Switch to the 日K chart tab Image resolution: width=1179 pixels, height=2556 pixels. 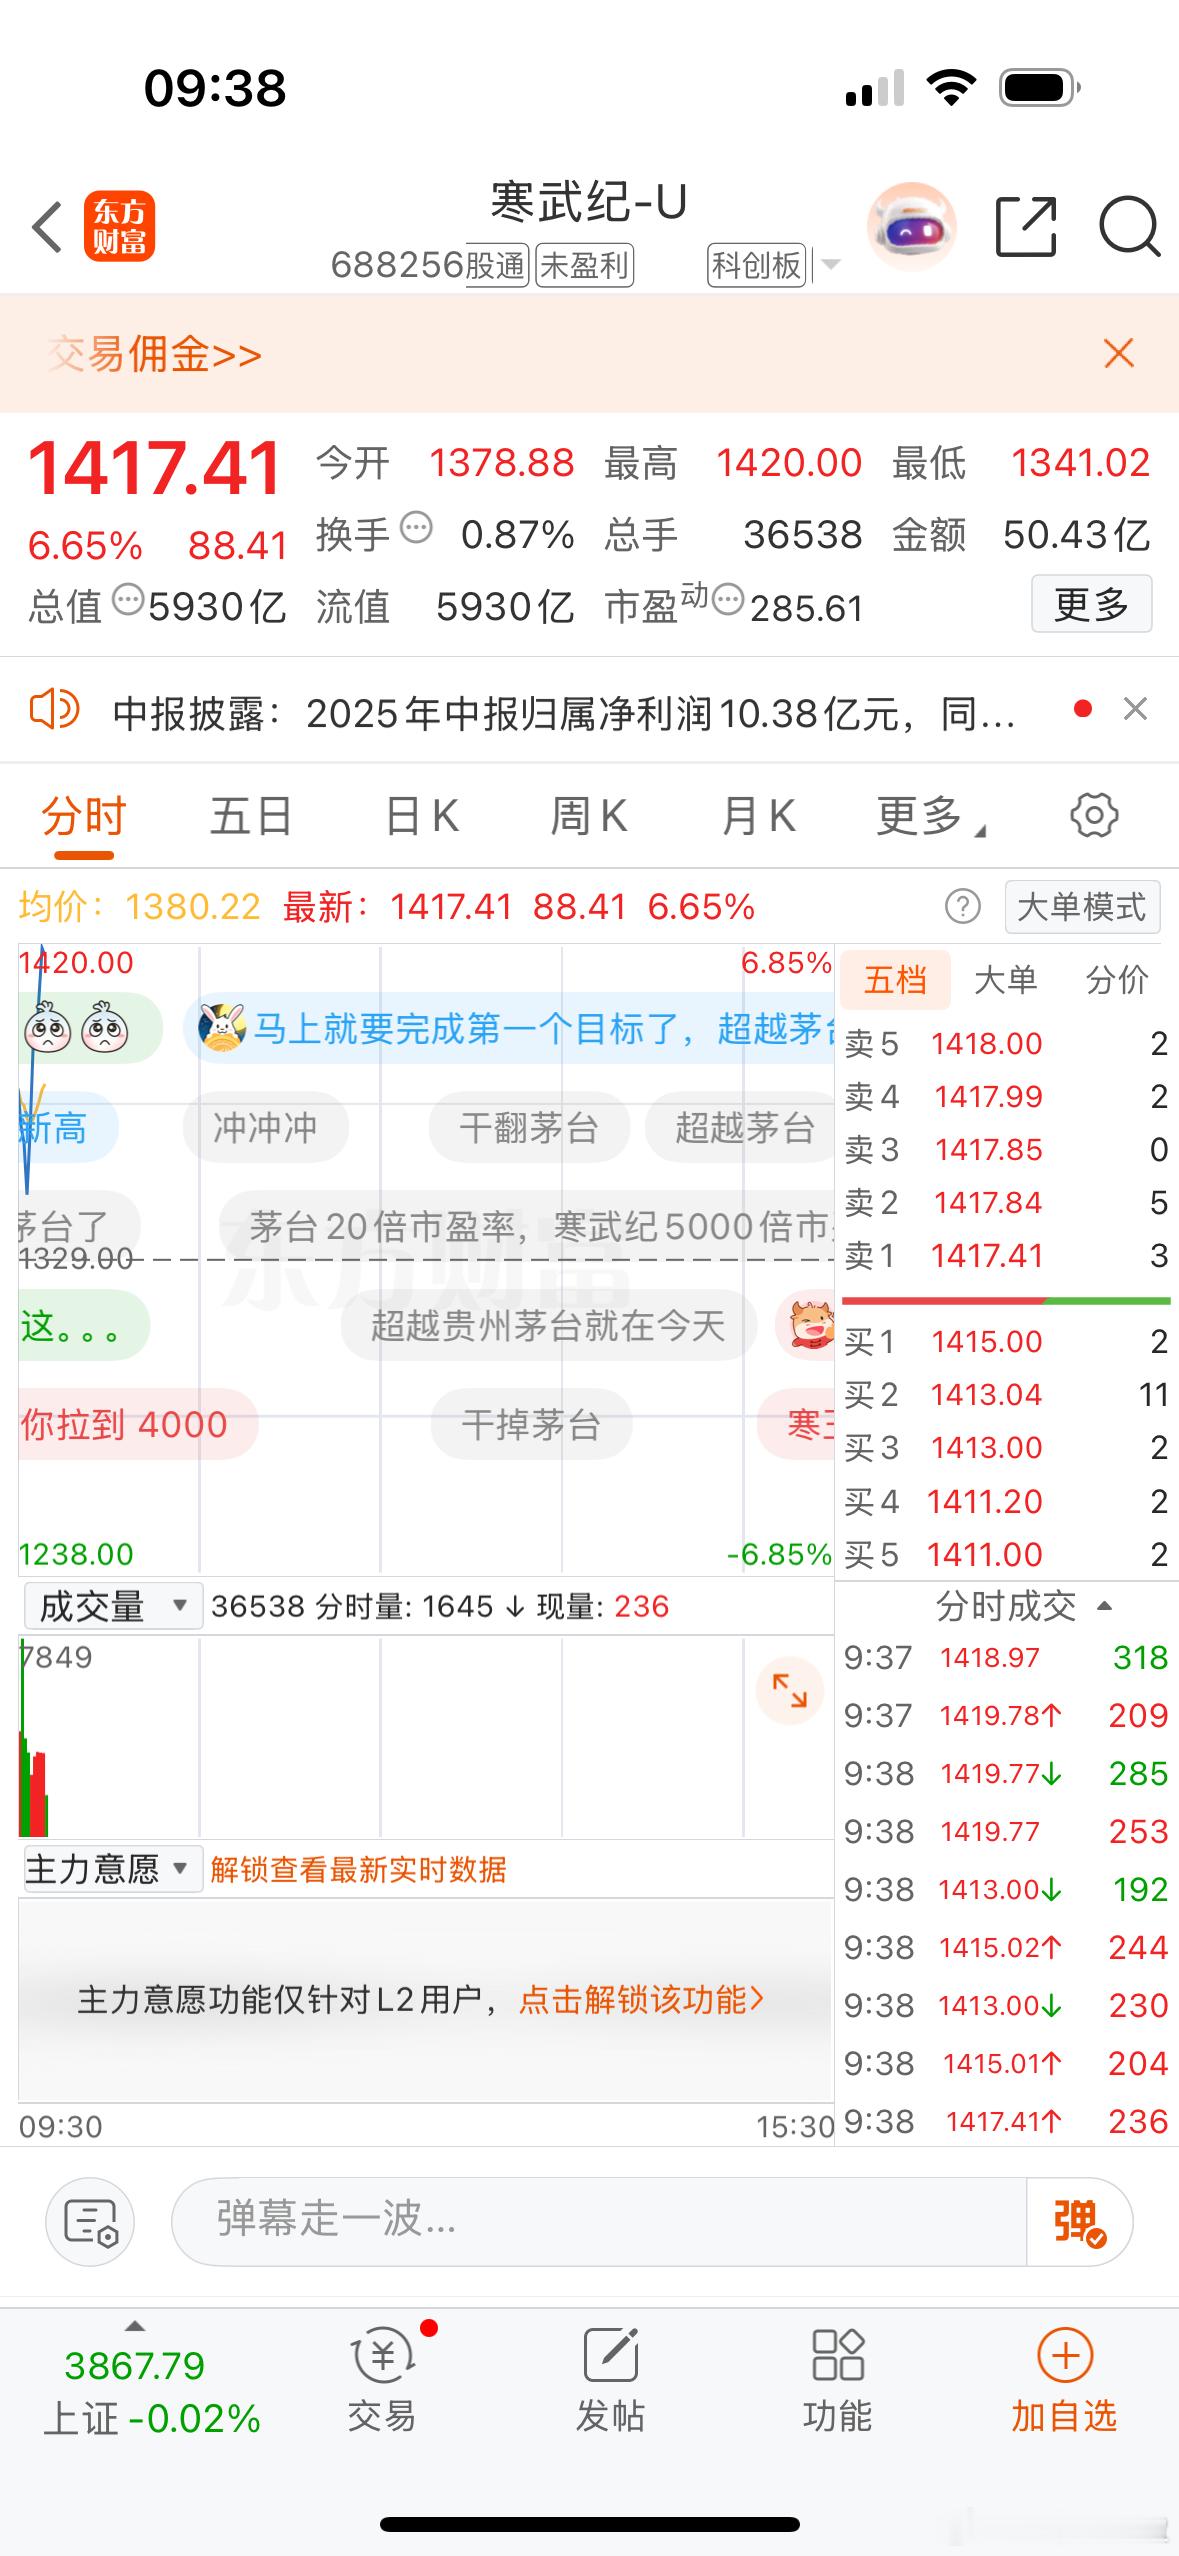(422, 816)
